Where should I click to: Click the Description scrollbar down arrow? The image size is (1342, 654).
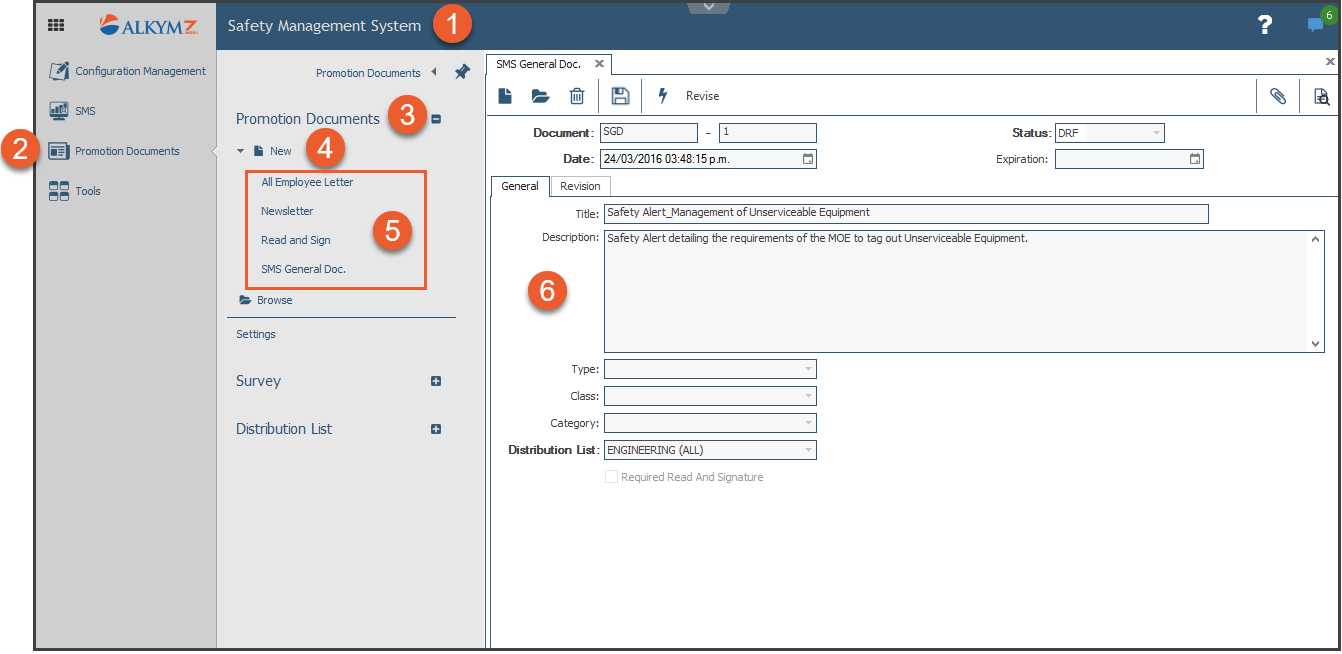pos(1316,344)
